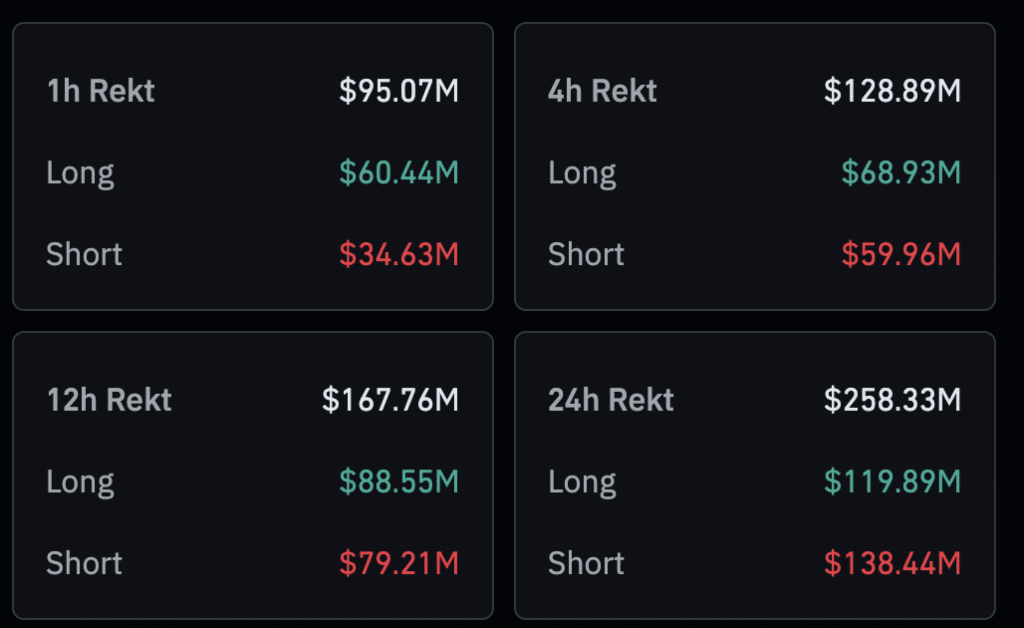The height and width of the screenshot is (628, 1024).
Task: Click the Long label in 1h Rekt card
Action: tap(80, 173)
